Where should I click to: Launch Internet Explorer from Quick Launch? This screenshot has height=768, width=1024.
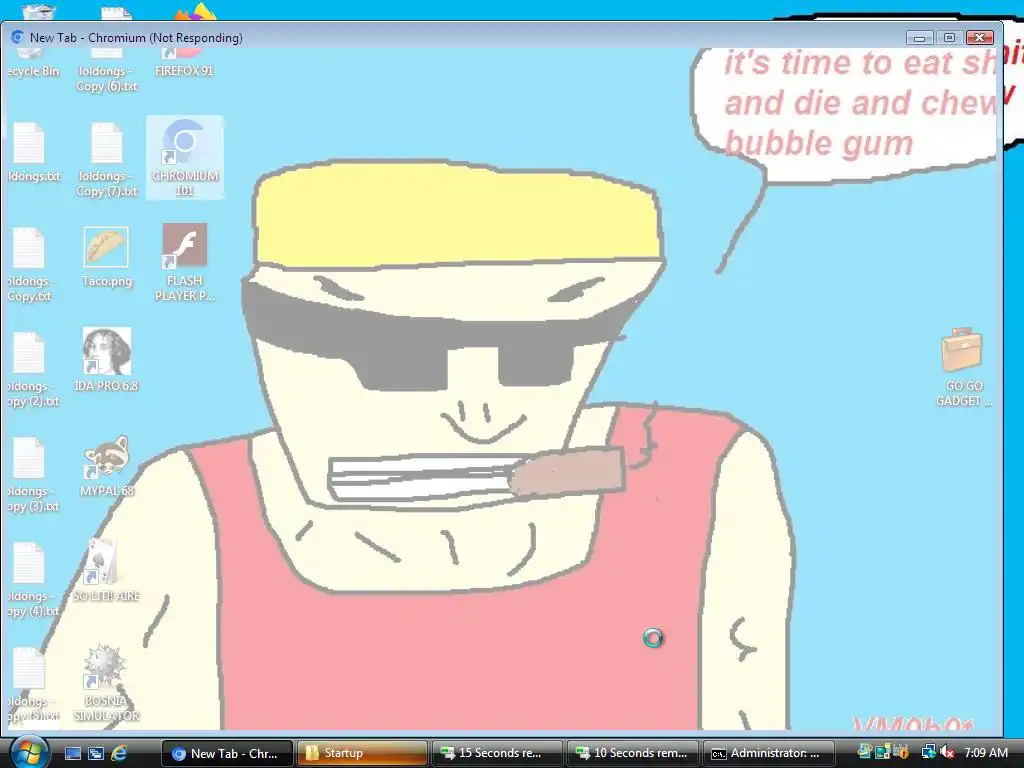pyautogui.click(x=120, y=753)
